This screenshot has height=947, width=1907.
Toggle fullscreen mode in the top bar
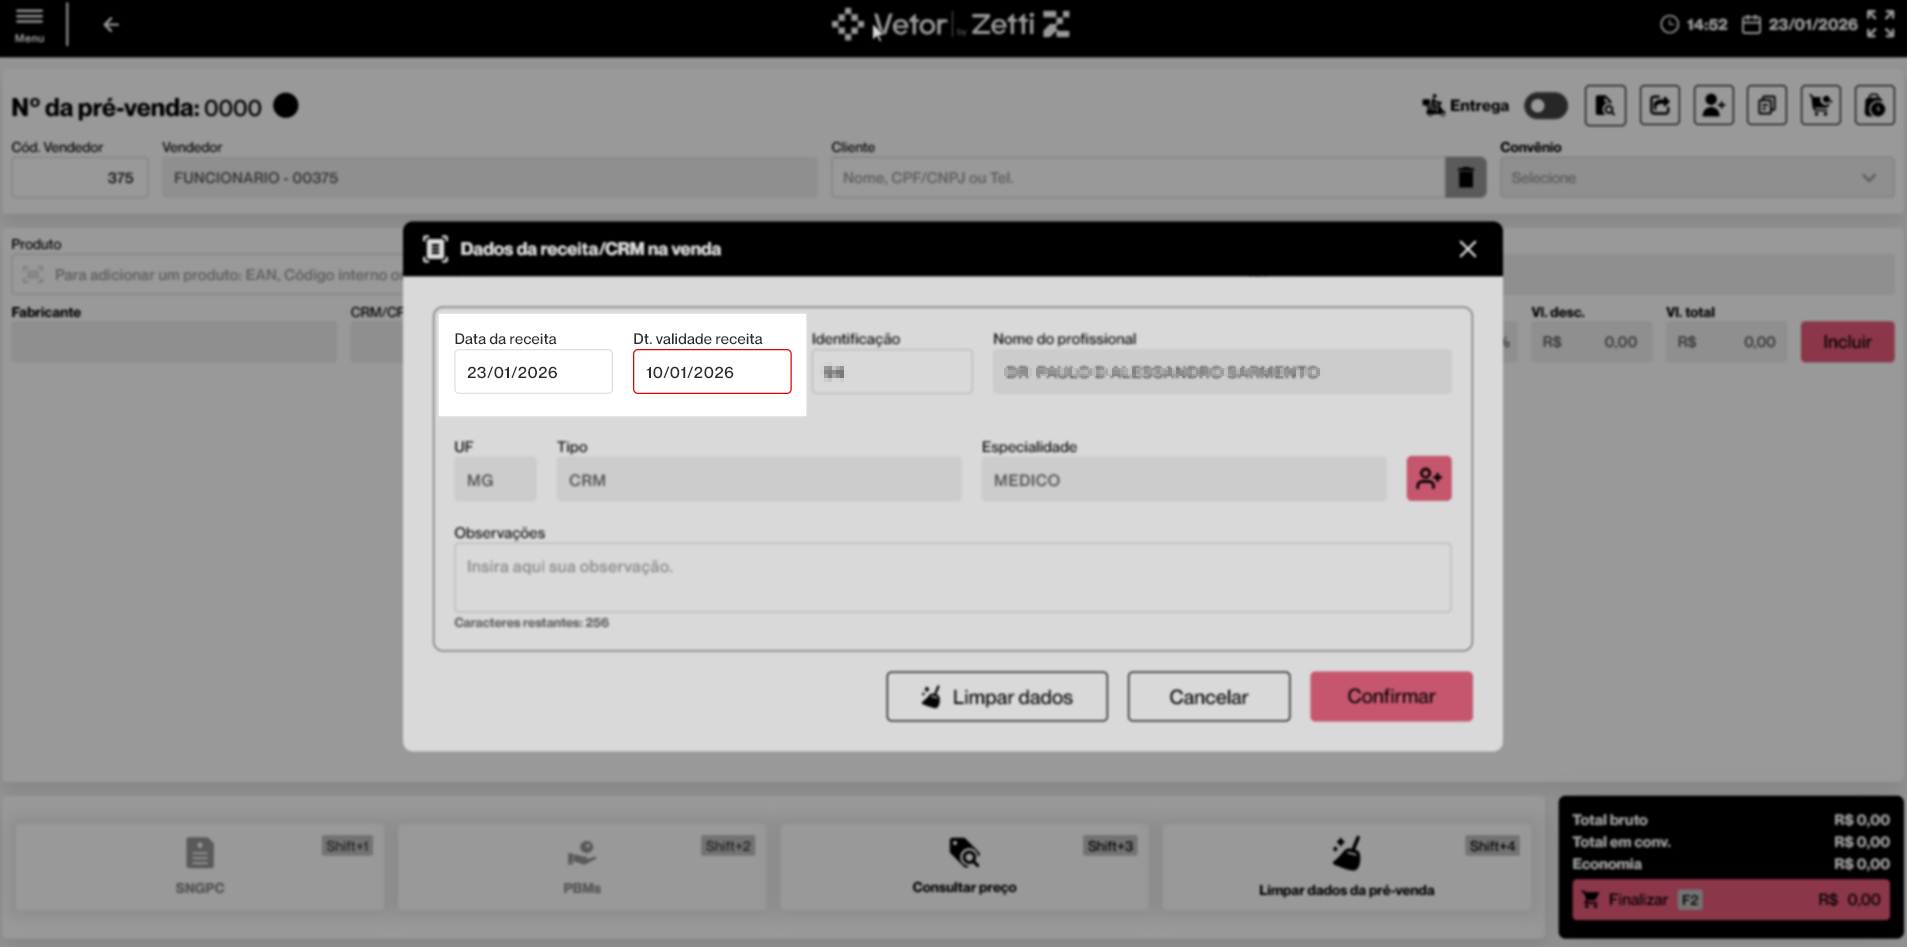(1880, 24)
